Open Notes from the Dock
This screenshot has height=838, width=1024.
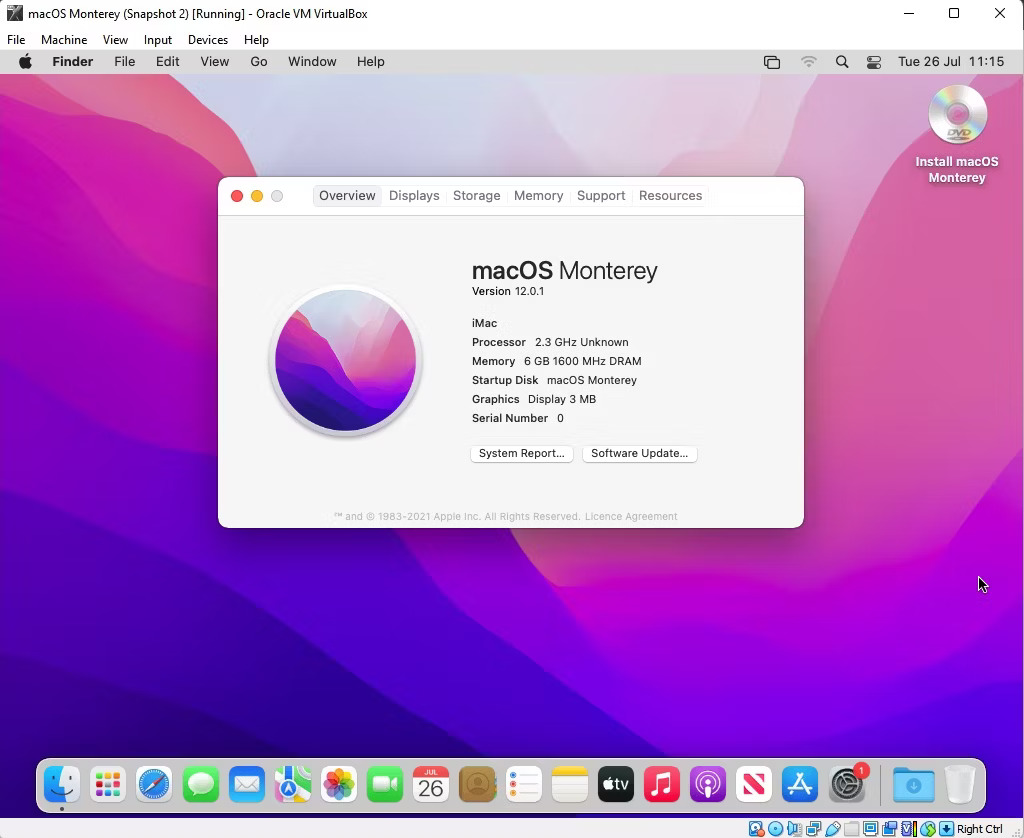[569, 785]
